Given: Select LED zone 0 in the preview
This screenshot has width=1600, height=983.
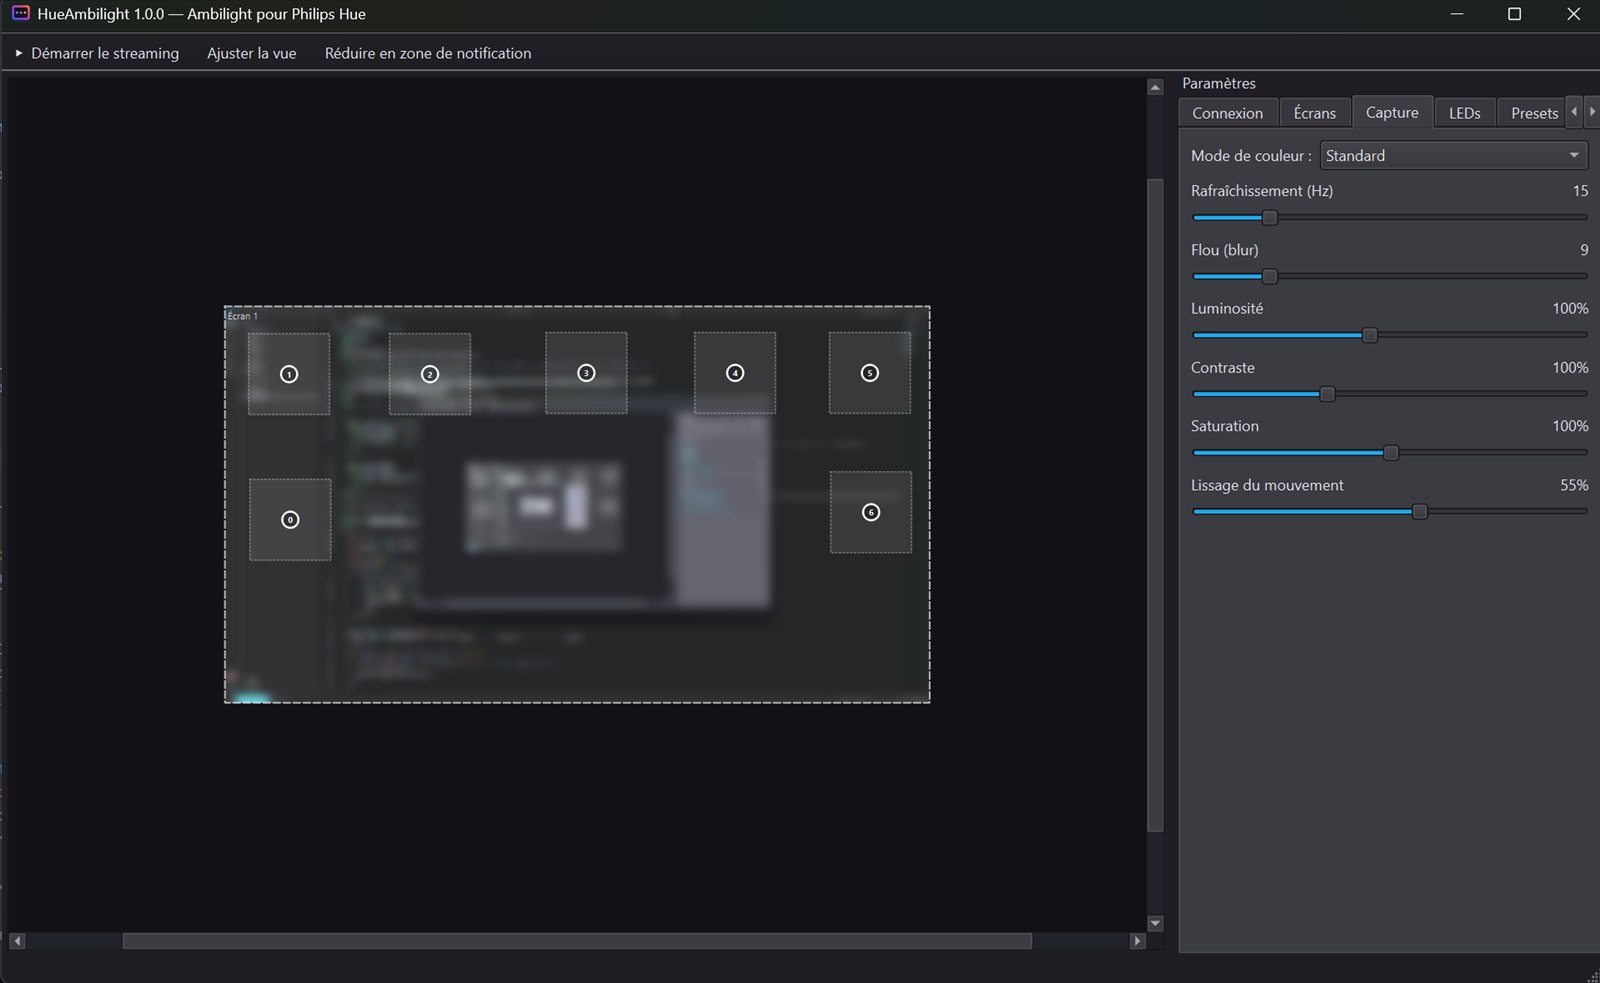Looking at the screenshot, I should pyautogui.click(x=290, y=520).
